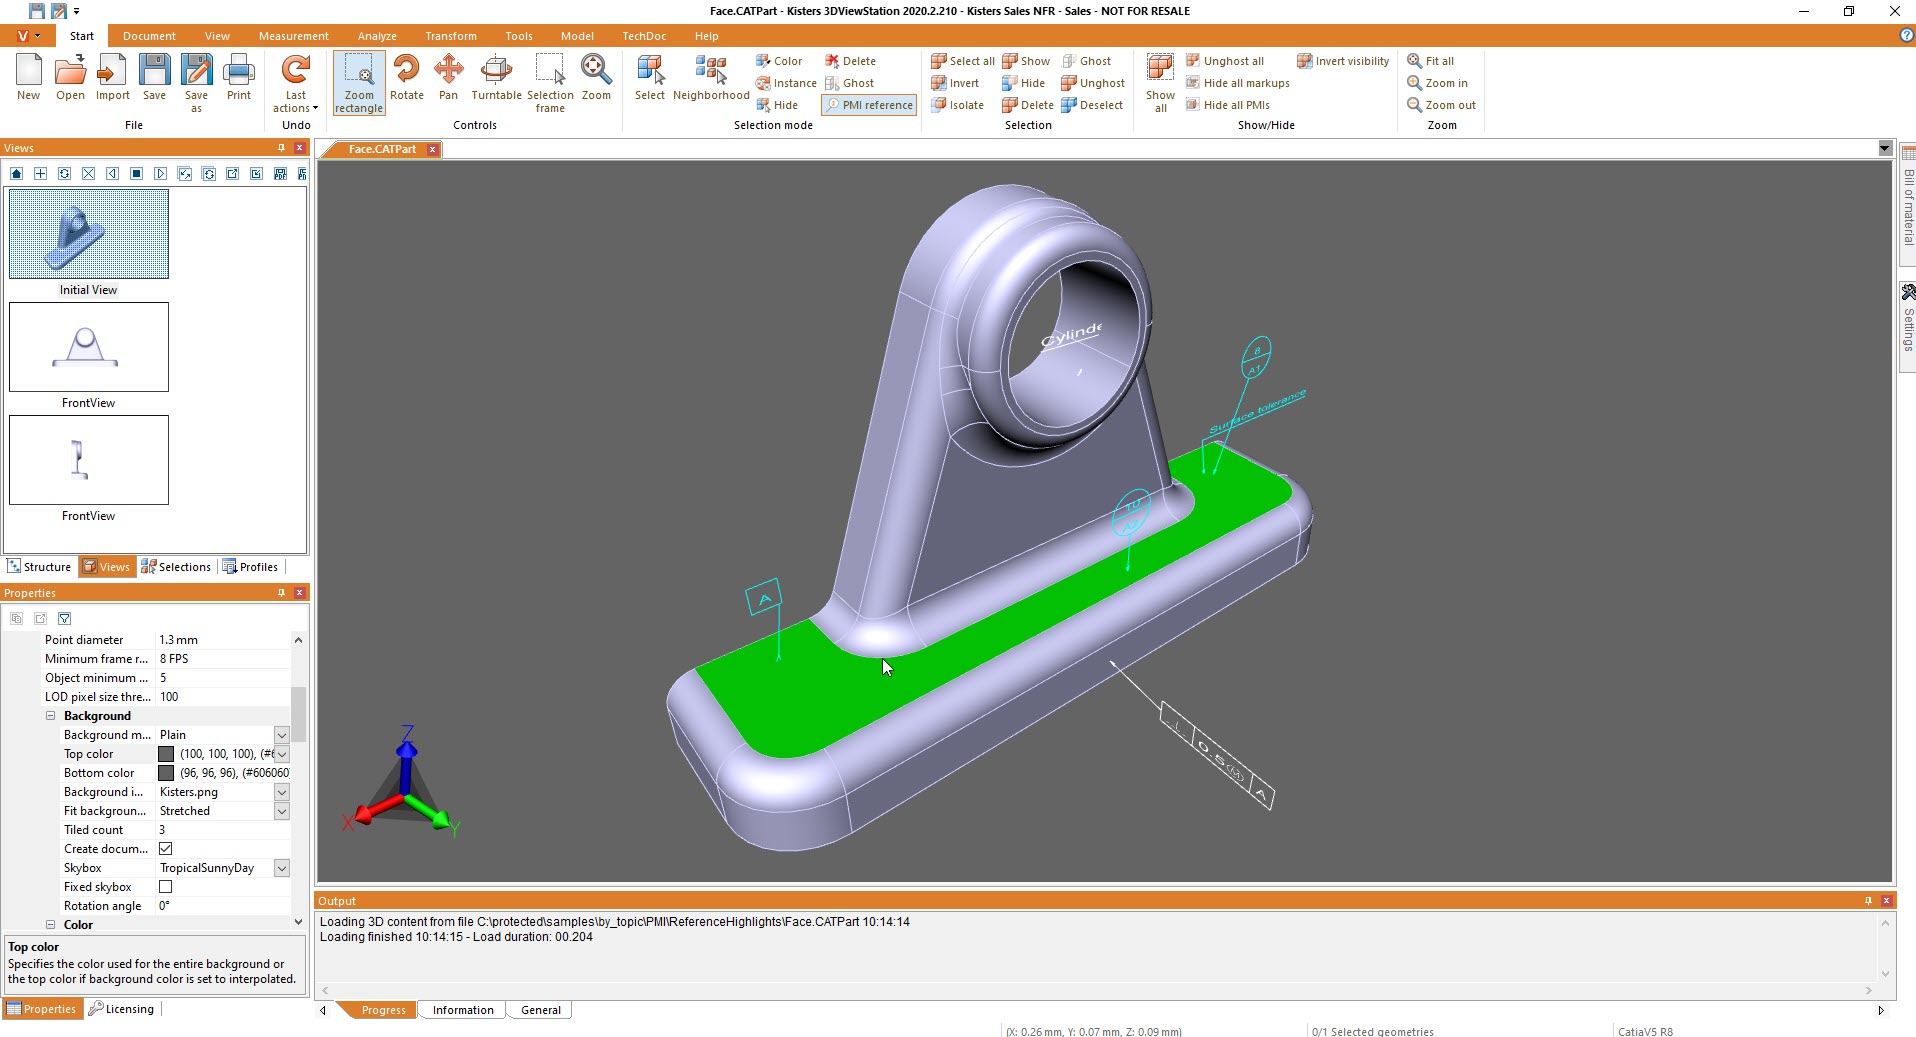This screenshot has height=1037, width=1916.
Task: Toggle PMI reference selection mode
Action: pyautogui.click(x=868, y=105)
